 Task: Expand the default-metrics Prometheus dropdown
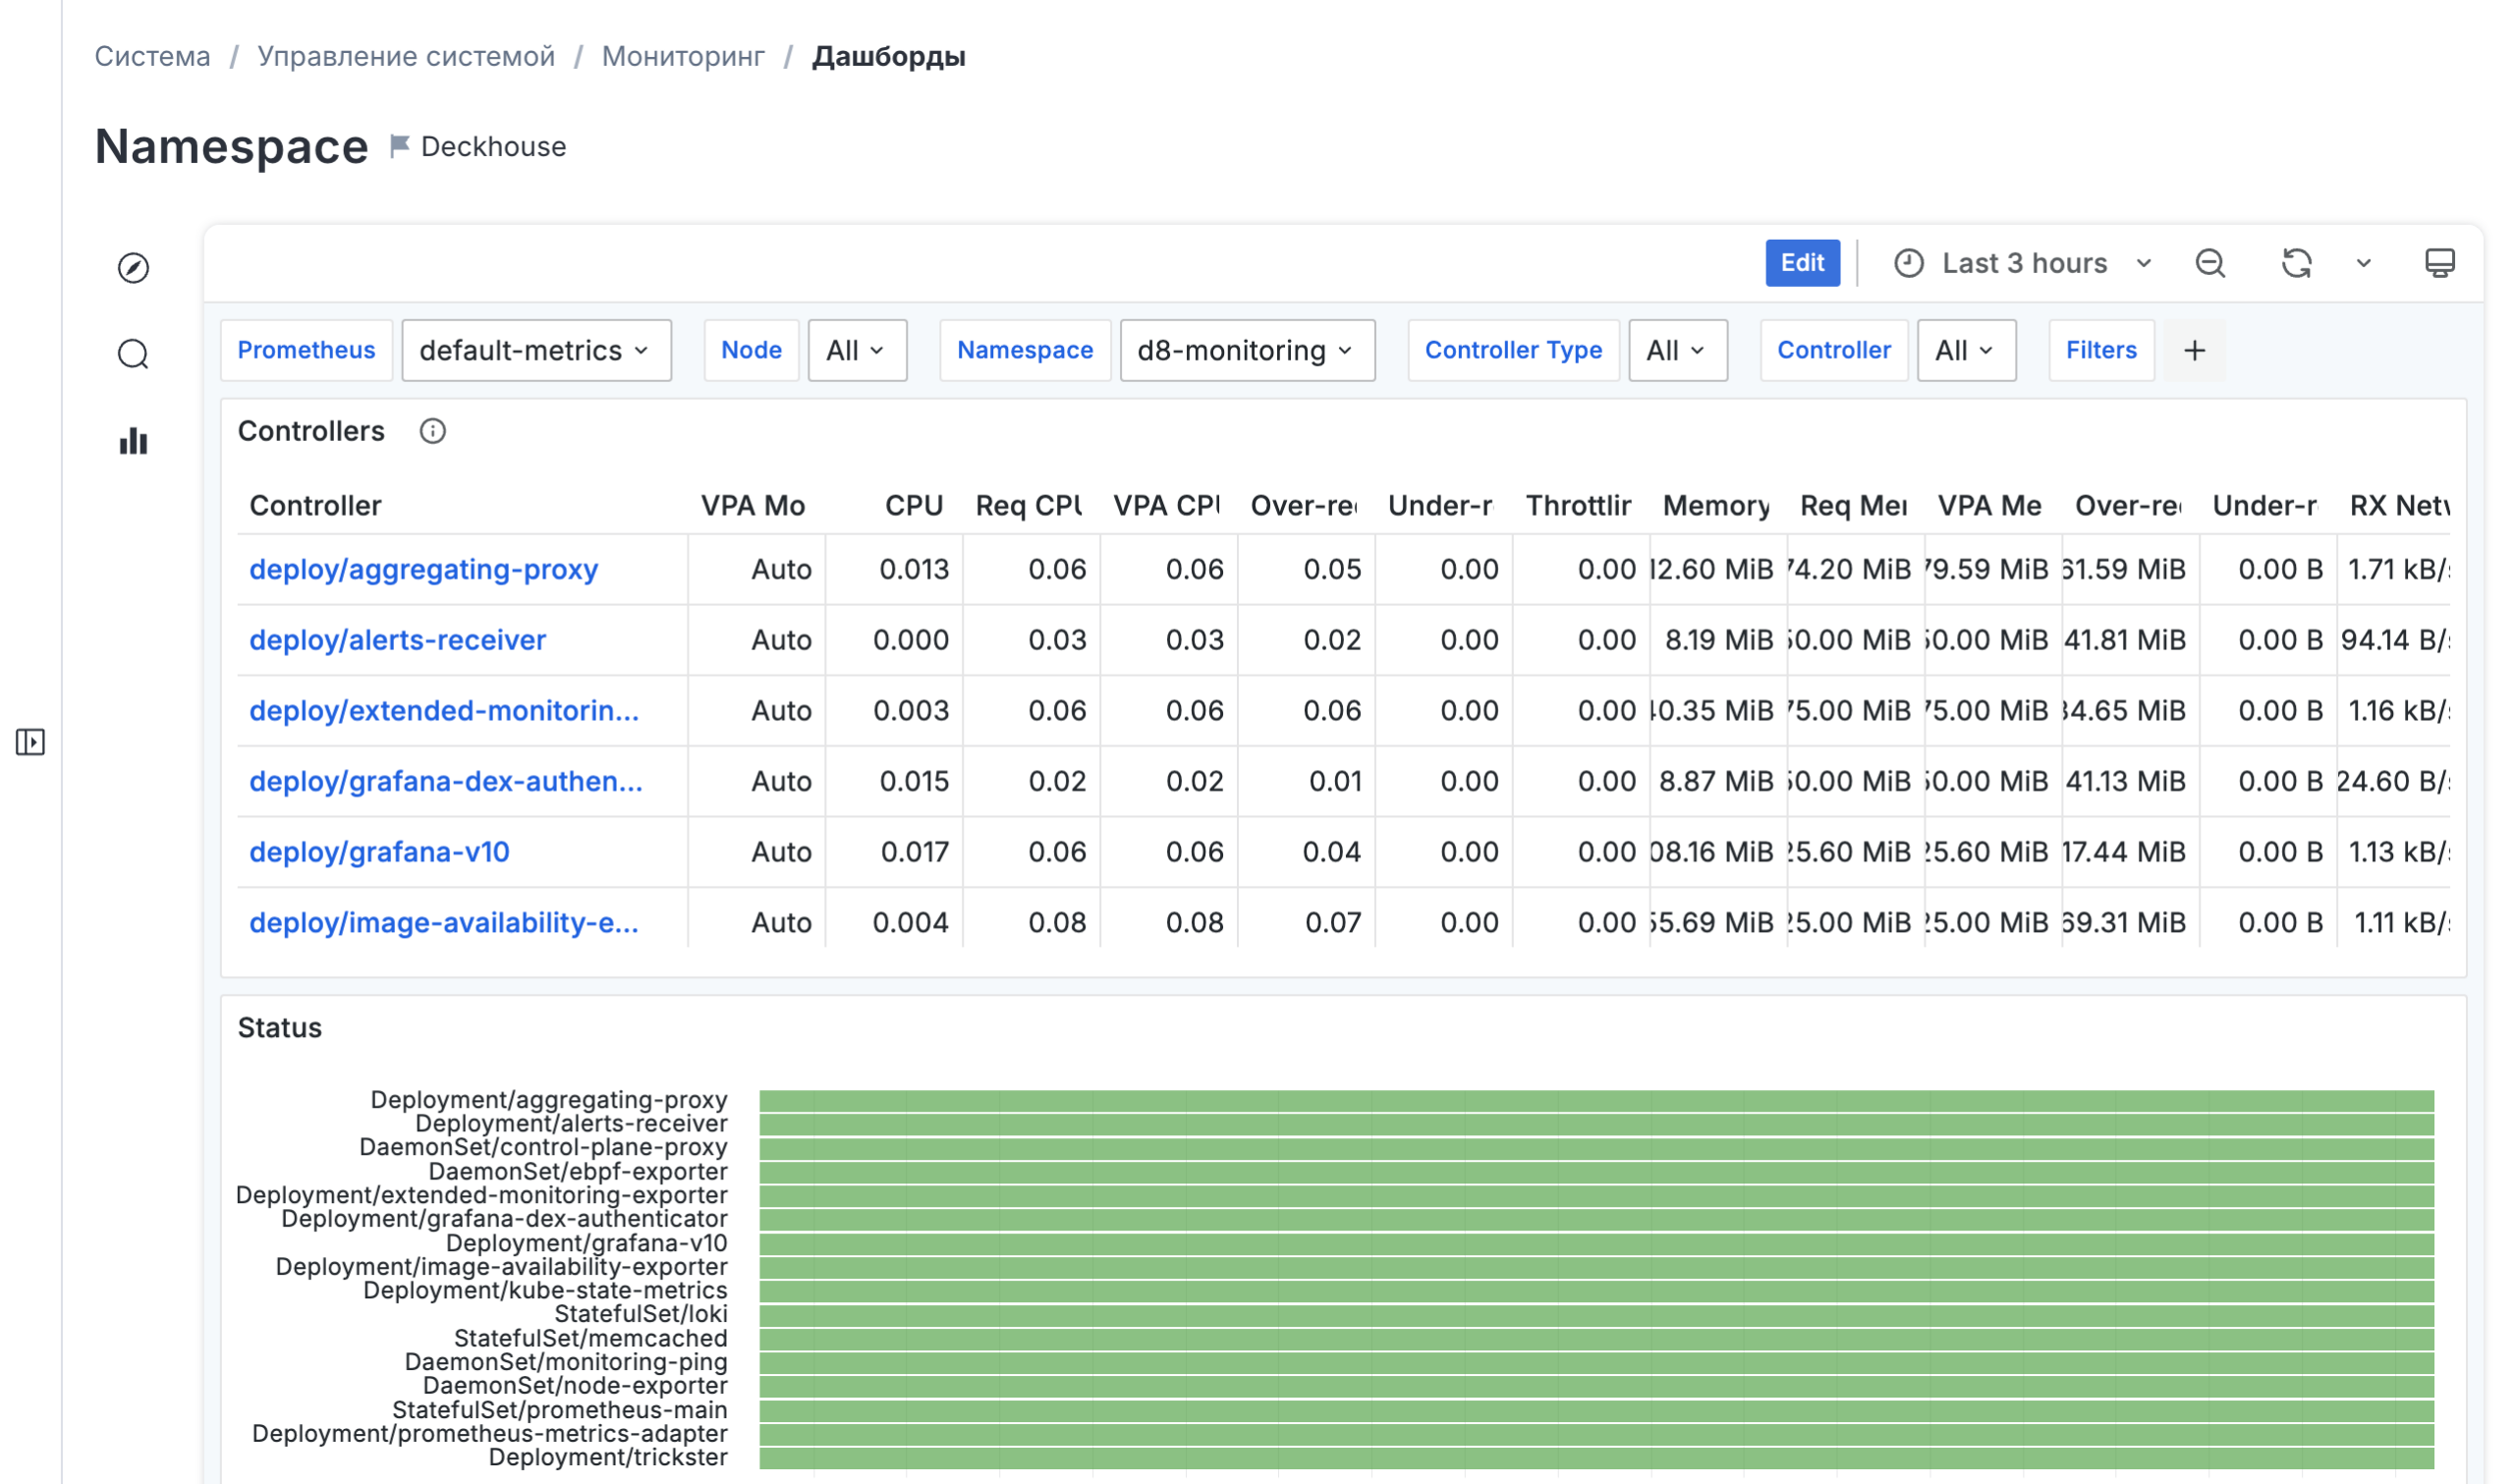[x=536, y=350]
